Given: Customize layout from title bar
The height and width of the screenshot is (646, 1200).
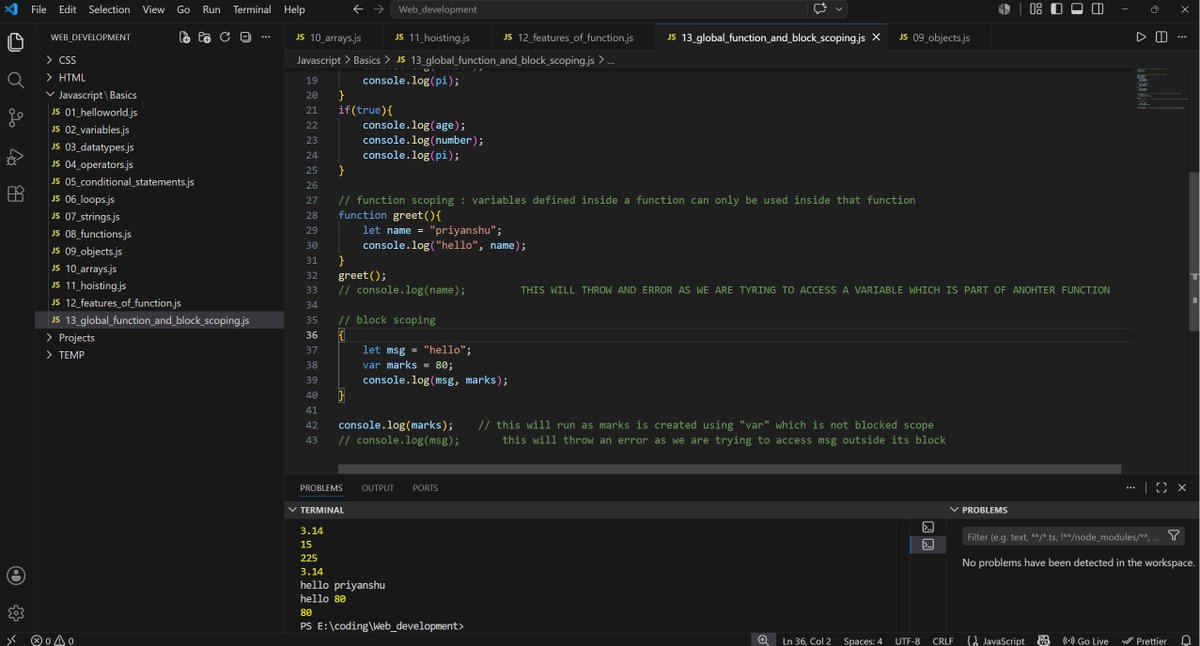Looking at the screenshot, I should [x=1035, y=9].
